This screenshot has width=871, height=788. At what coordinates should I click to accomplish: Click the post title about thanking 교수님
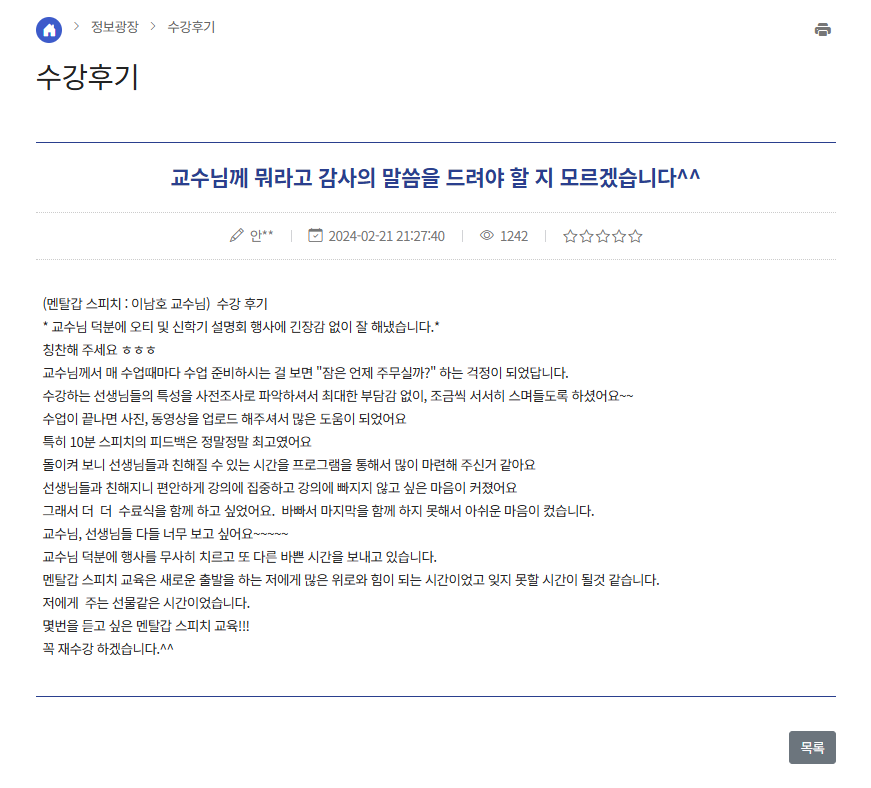[435, 178]
